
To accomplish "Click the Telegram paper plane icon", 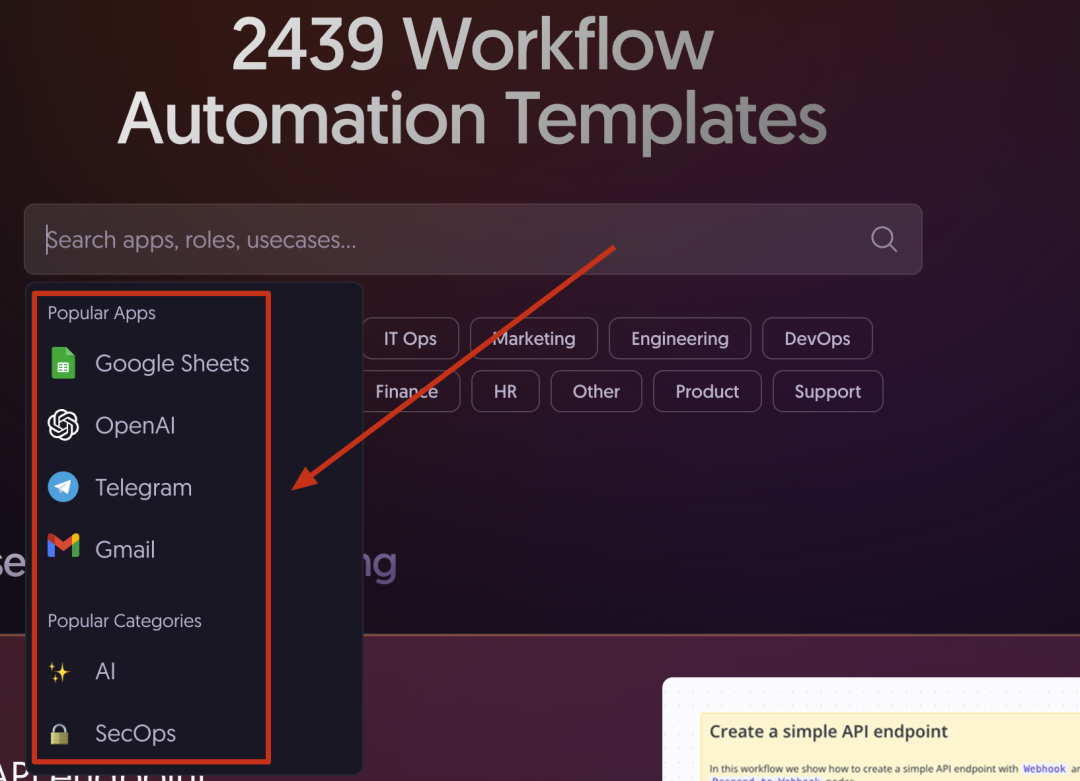I will click(x=63, y=487).
